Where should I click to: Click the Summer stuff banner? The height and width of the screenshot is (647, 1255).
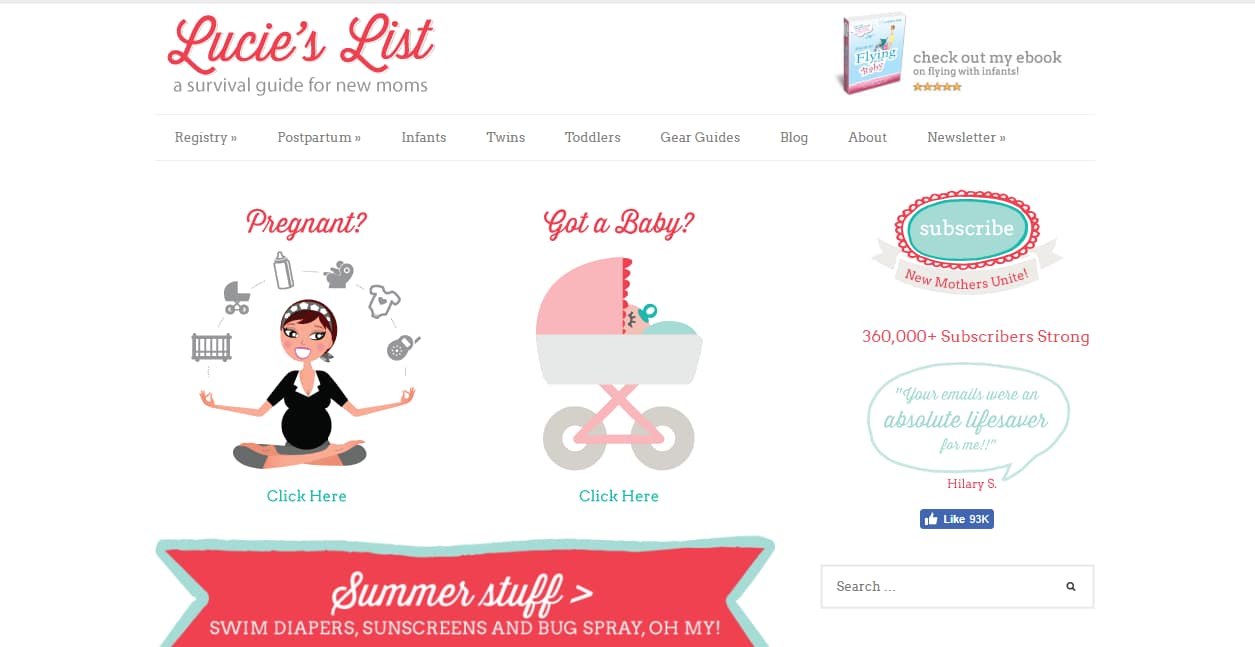tap(465, 592)
